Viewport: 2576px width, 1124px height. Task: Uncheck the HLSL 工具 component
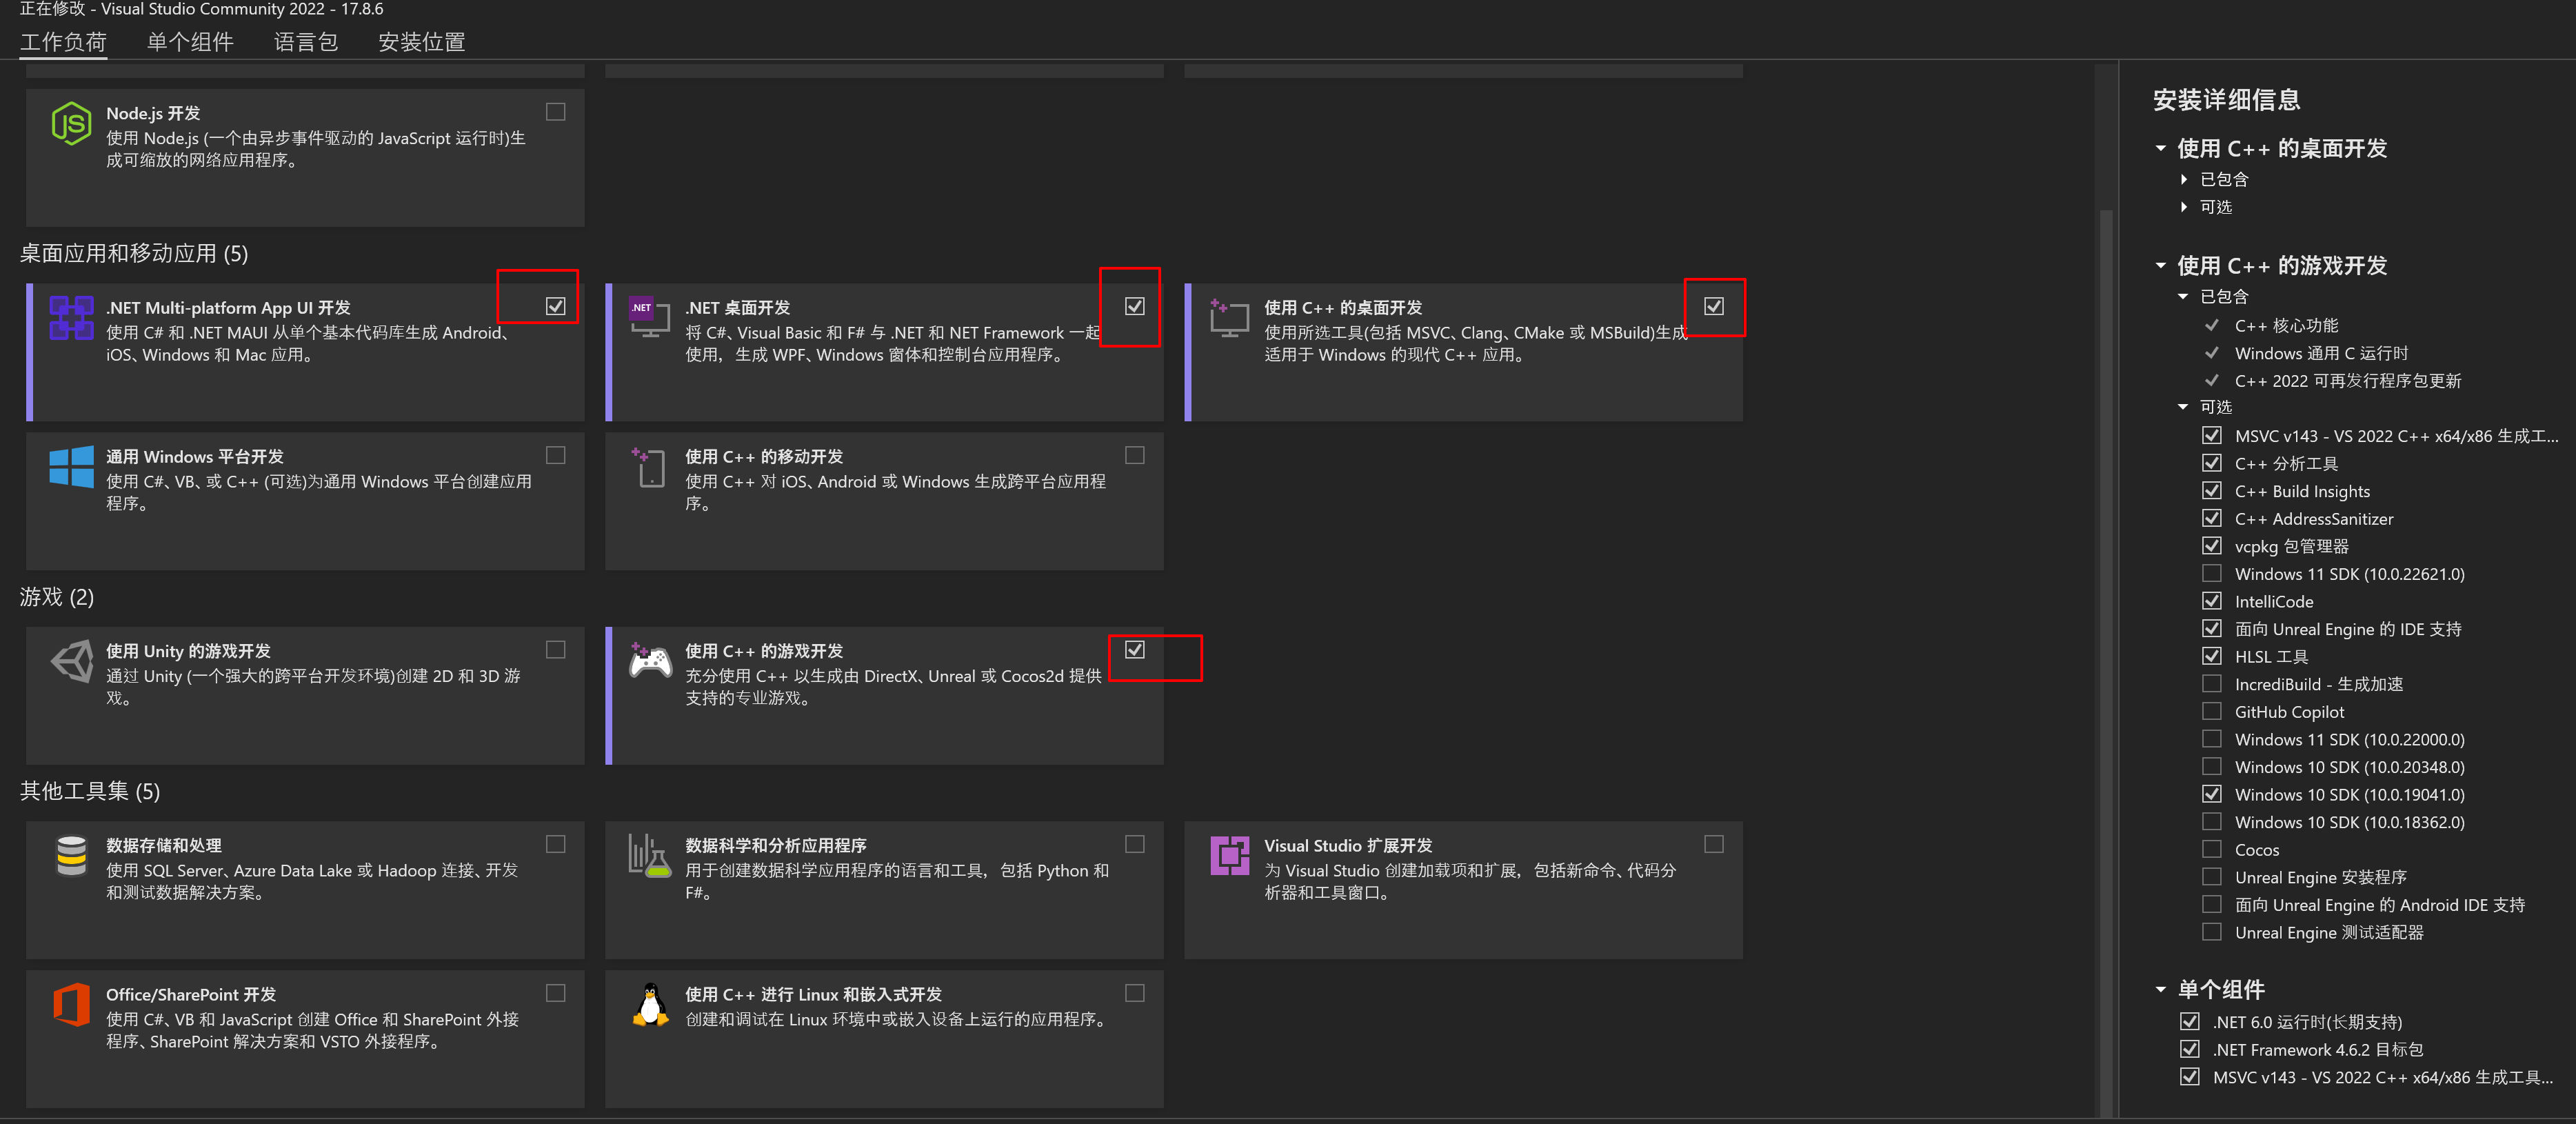(2212, 656)
